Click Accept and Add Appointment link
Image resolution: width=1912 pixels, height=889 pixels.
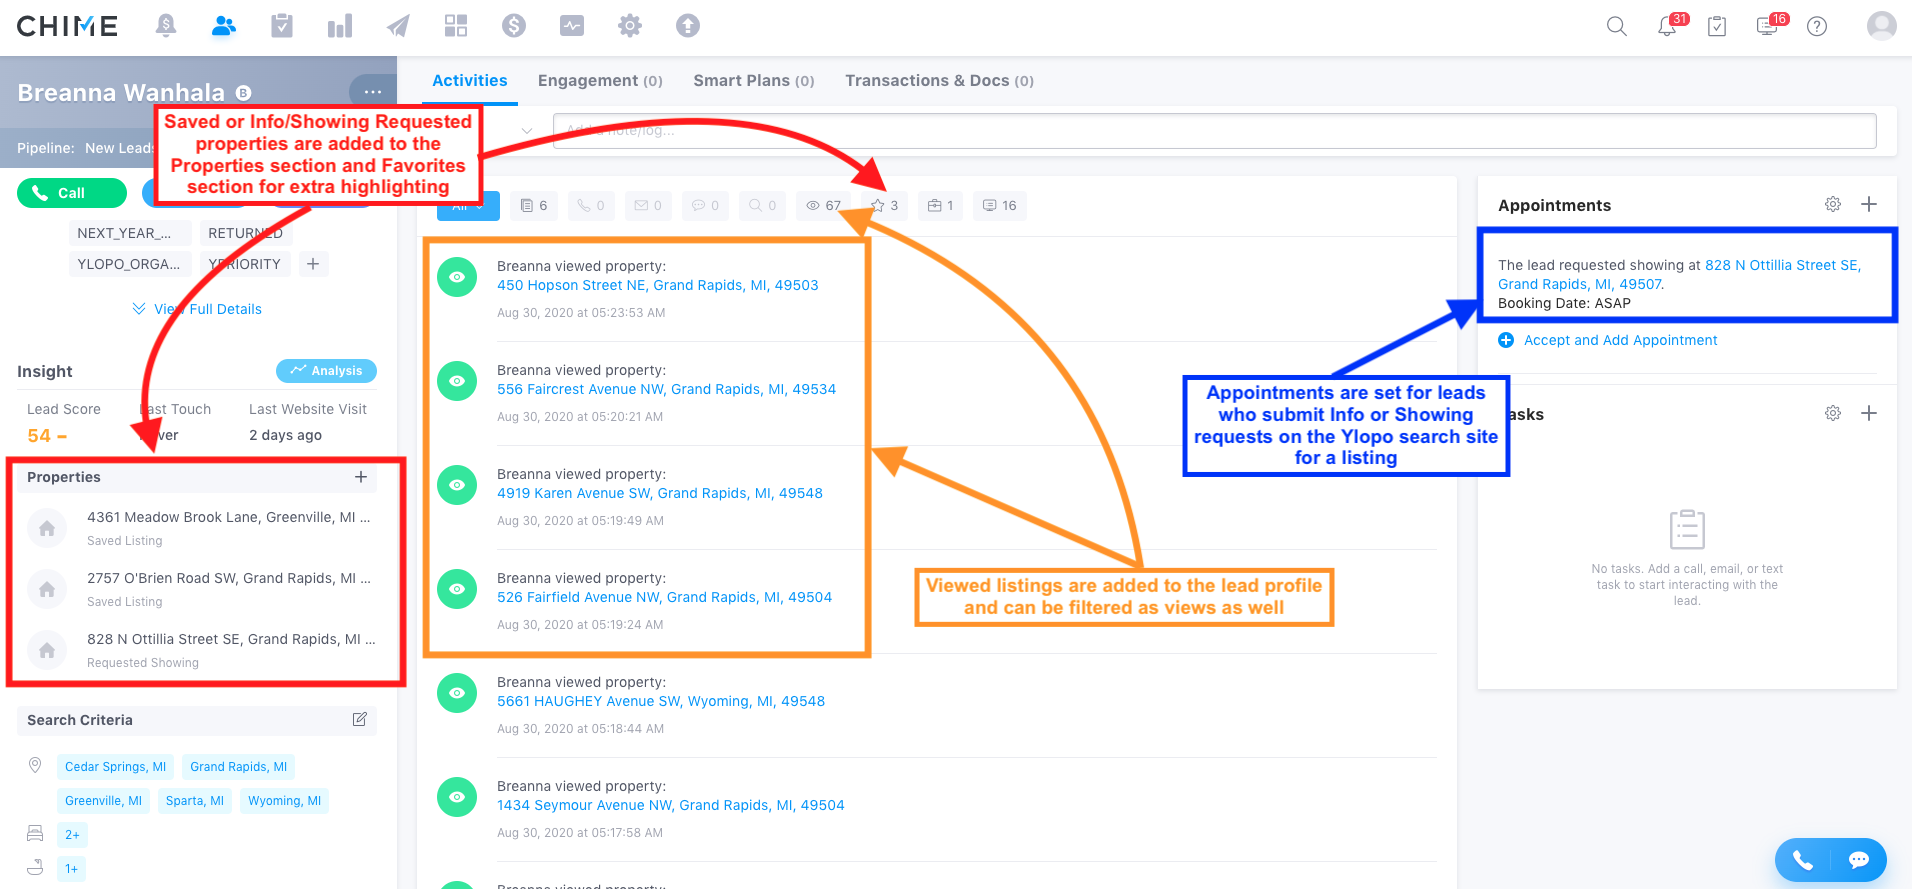point(1620,341)
